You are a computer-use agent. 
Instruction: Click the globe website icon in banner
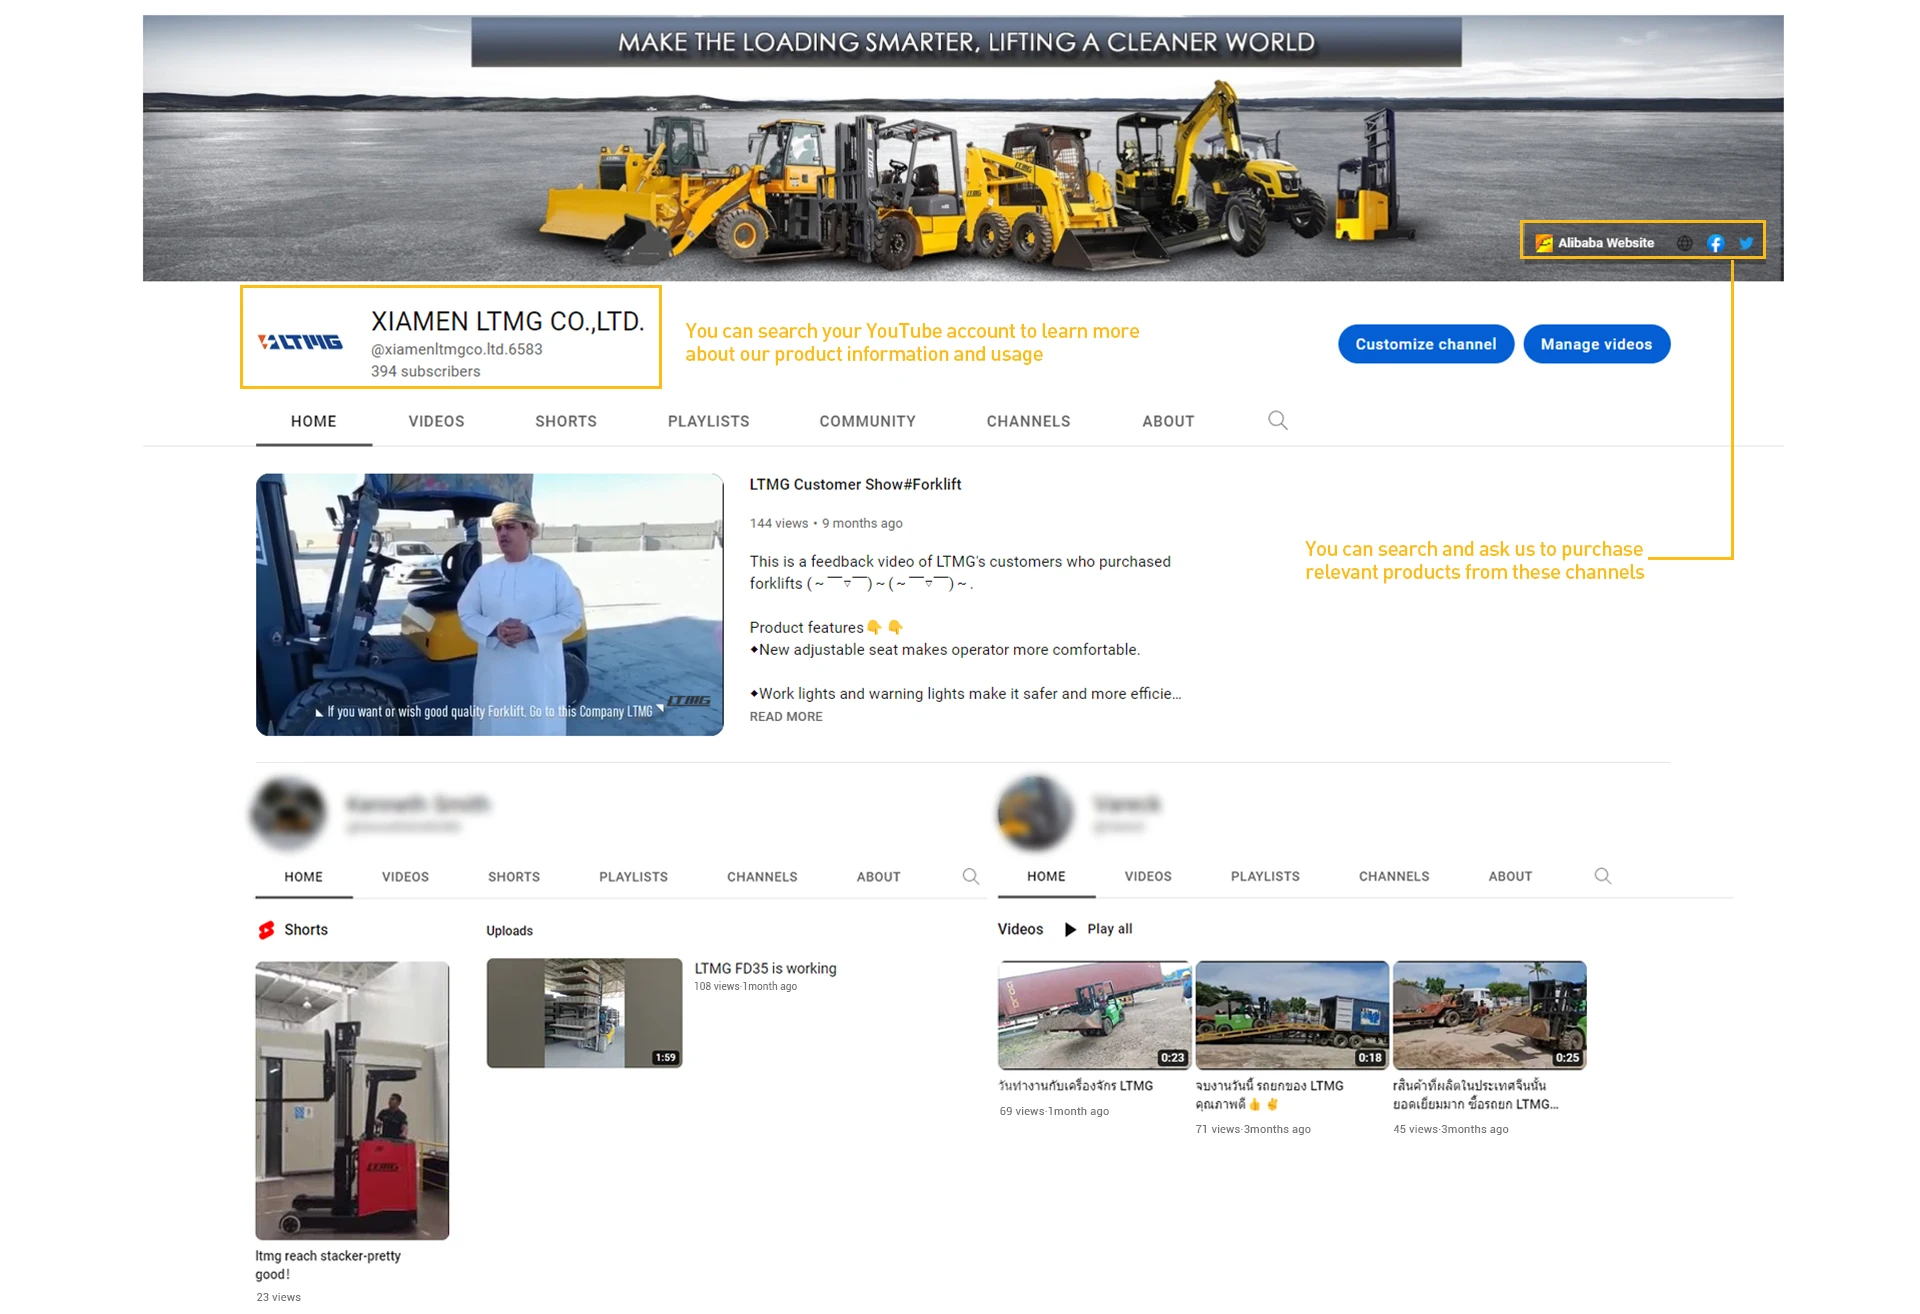(x=1685, y=243)
